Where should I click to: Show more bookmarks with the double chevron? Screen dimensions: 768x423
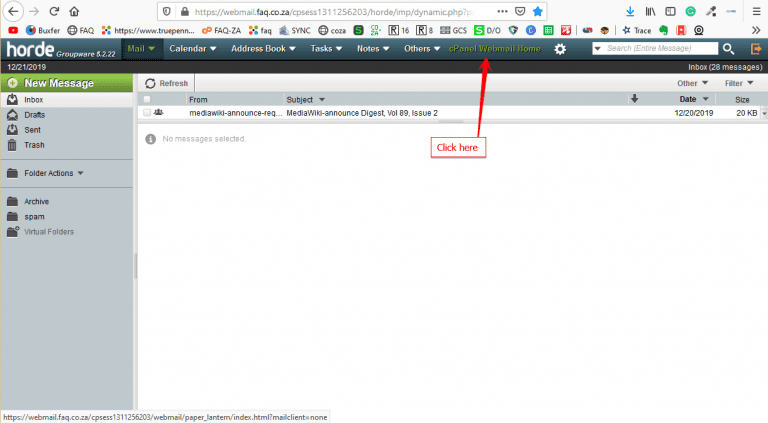[x=756, y=30]
